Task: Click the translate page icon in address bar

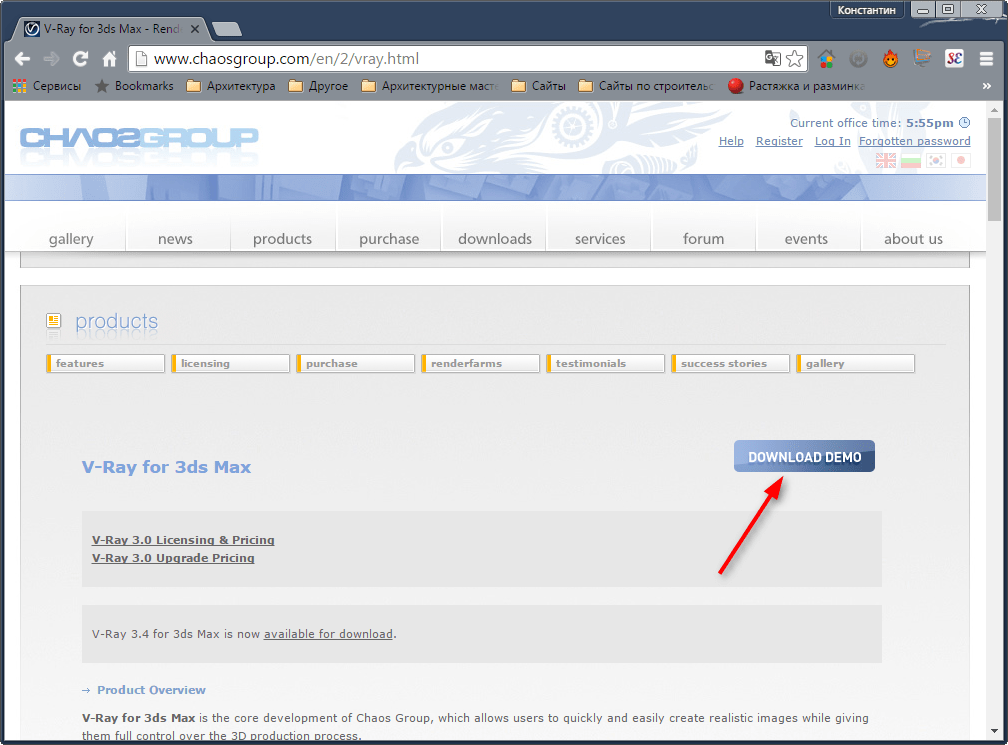Action: point(772,59)
